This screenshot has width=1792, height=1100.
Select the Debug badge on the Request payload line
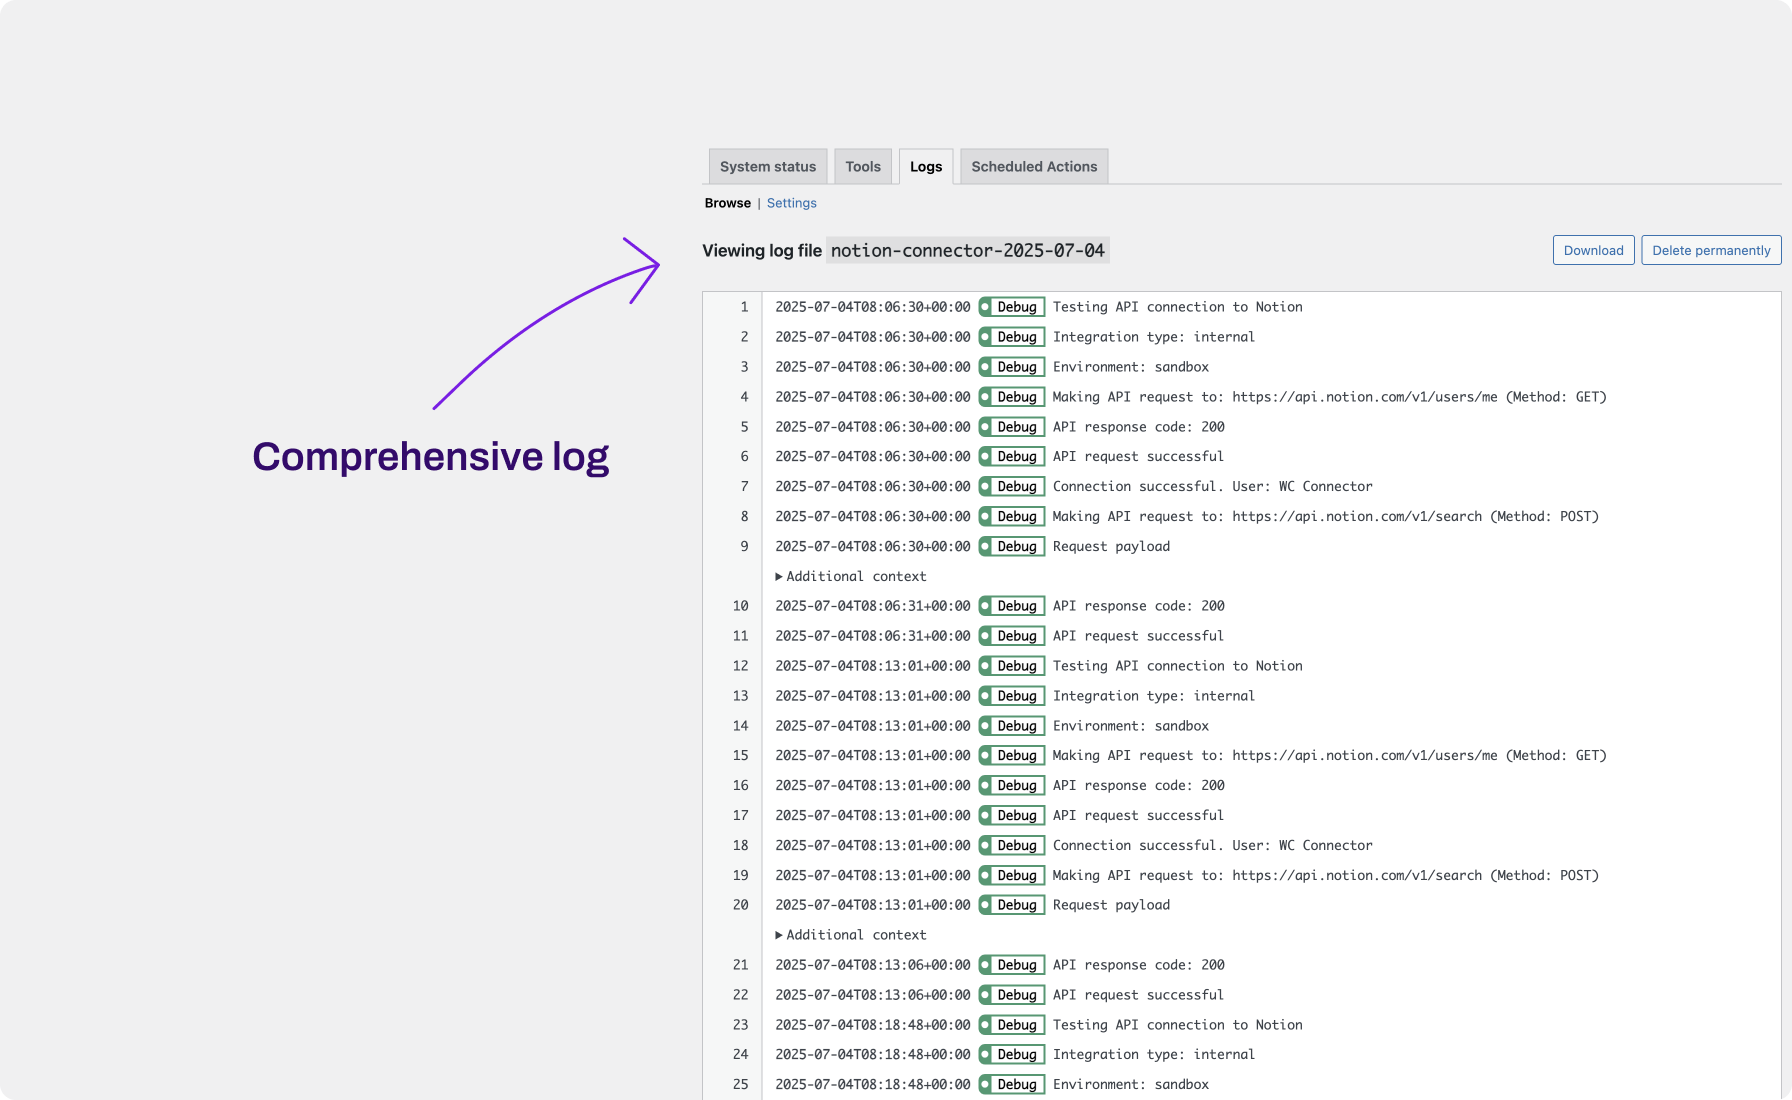(x=1012, y=546)
